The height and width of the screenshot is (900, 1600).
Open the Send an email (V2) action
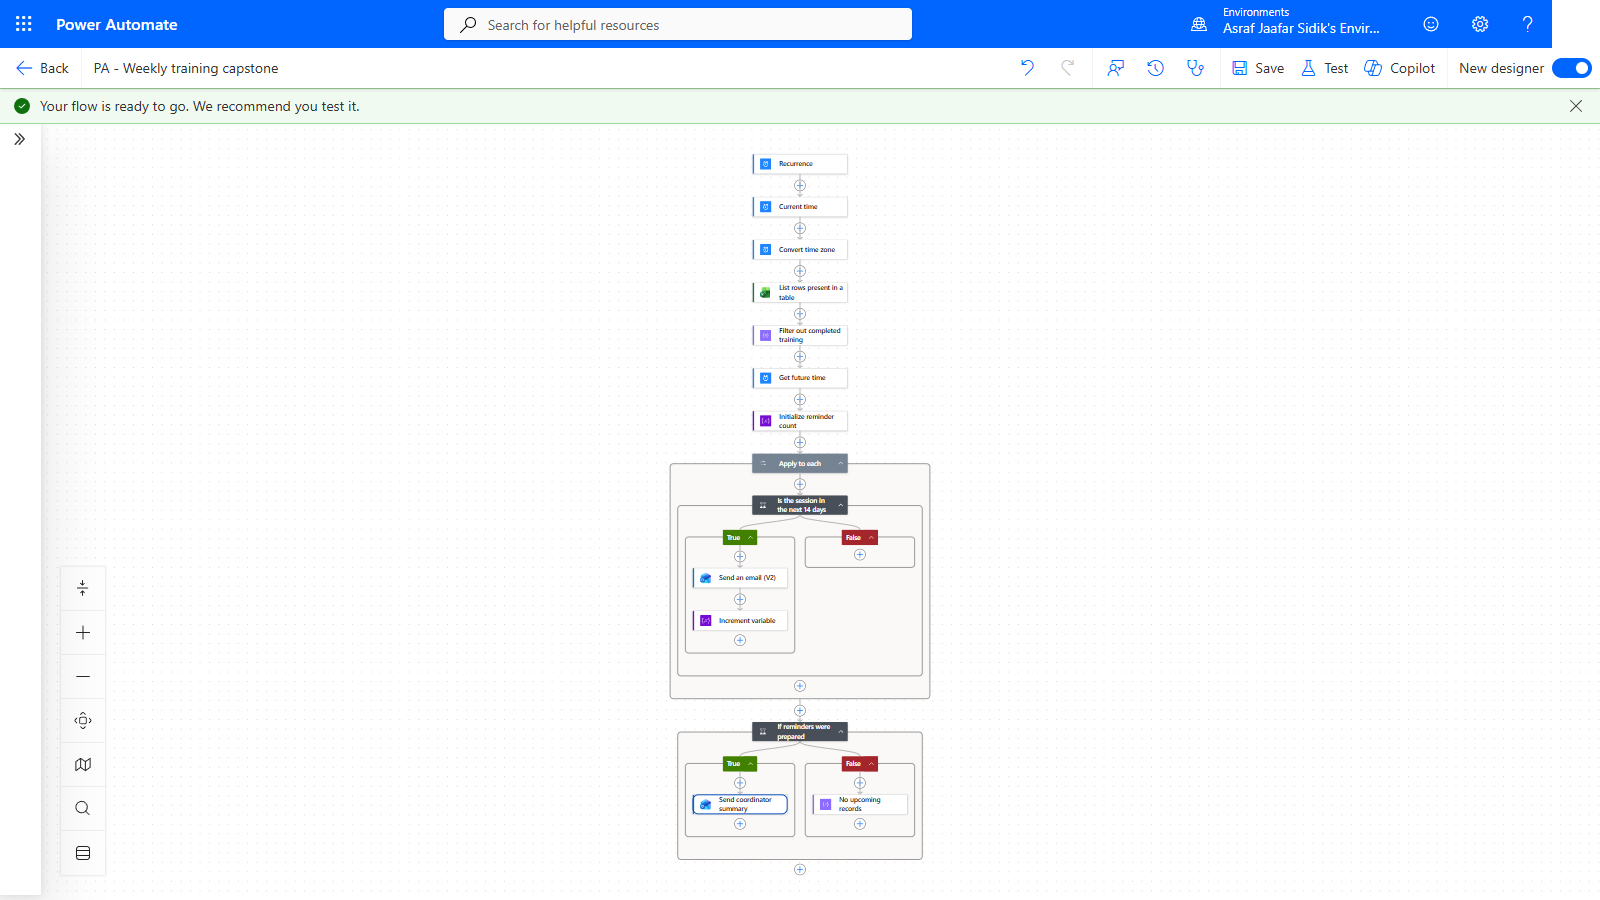[x=740, y=578]
